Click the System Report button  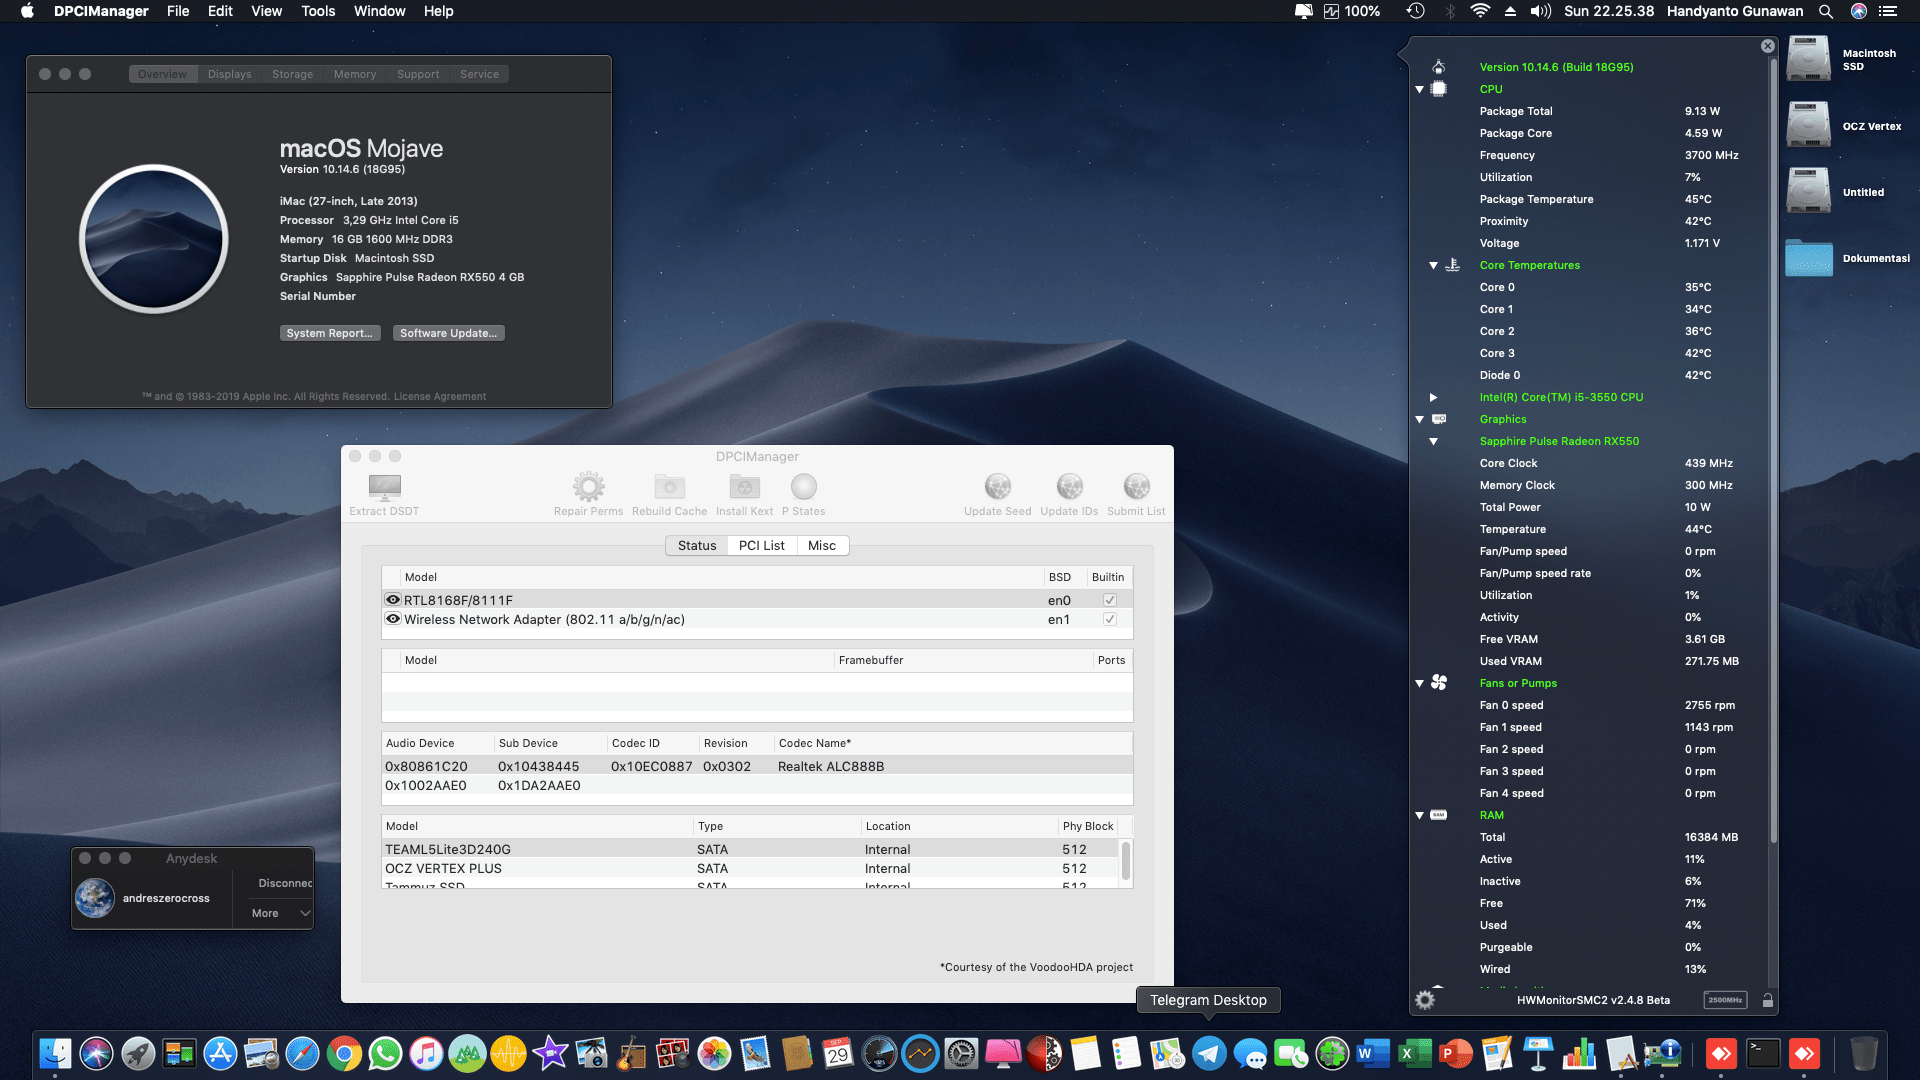pyautogui.click(x=330, y=332)
